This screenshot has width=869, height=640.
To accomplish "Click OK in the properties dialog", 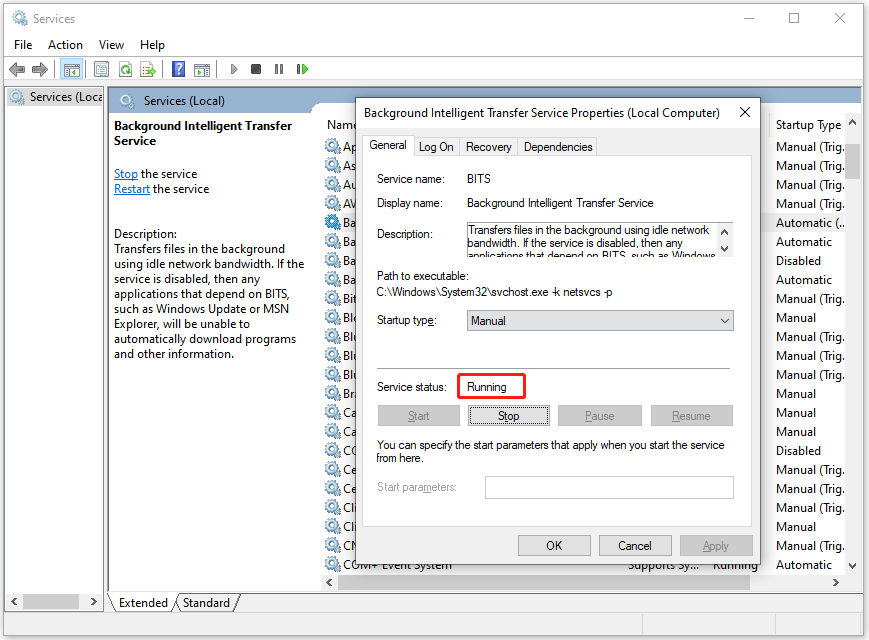I will click(x=554, y=546).
